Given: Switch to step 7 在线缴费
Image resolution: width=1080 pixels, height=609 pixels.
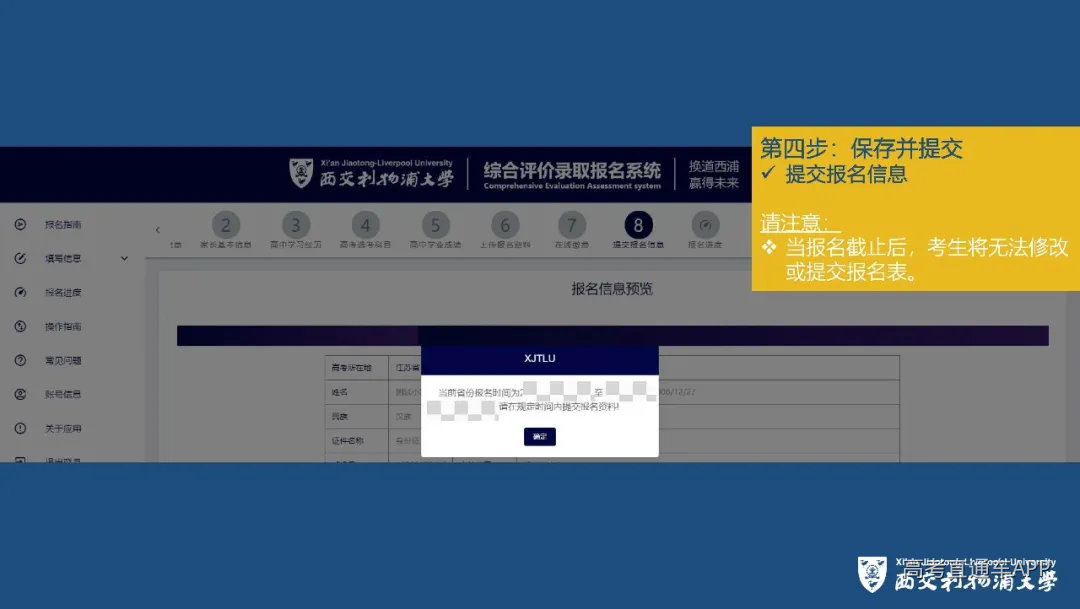Looking at the screenshot, I should tap(571, 226).
